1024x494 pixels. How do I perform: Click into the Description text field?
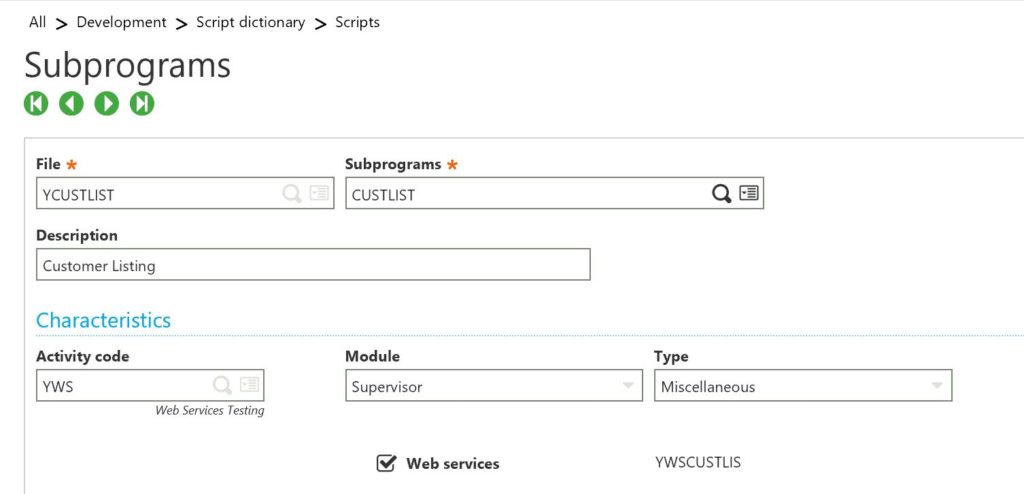click(x=313, y=265)
